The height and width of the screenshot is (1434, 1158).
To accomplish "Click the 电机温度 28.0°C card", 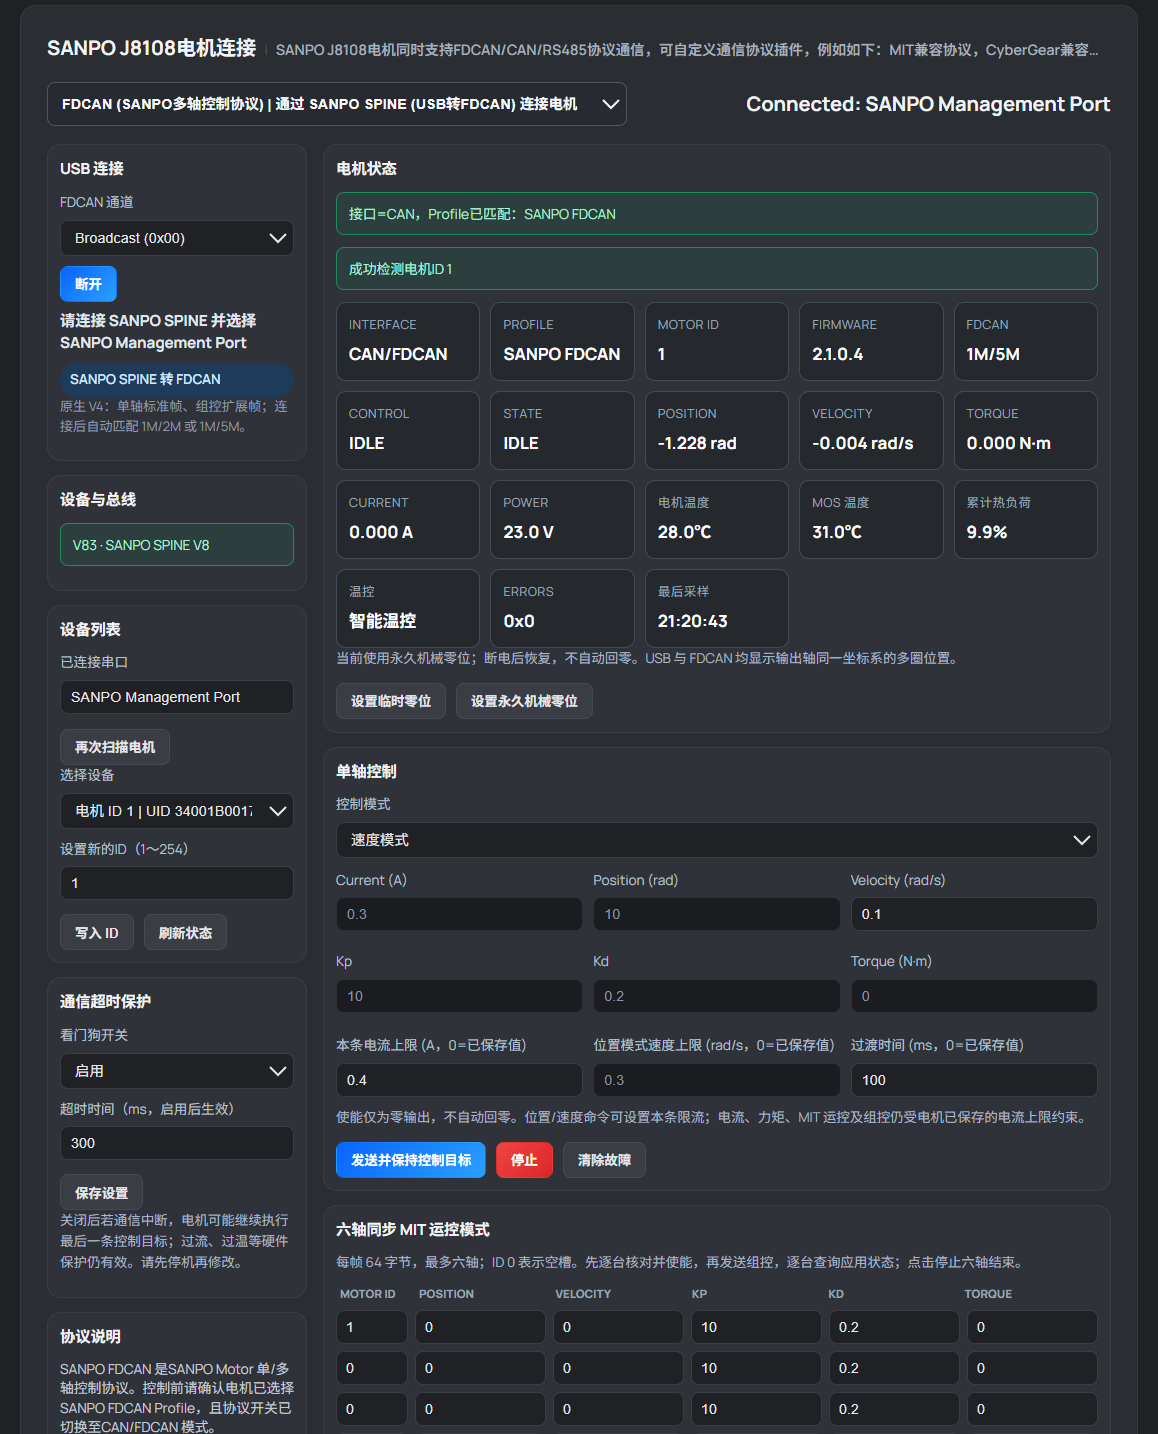I will (717, 519).
